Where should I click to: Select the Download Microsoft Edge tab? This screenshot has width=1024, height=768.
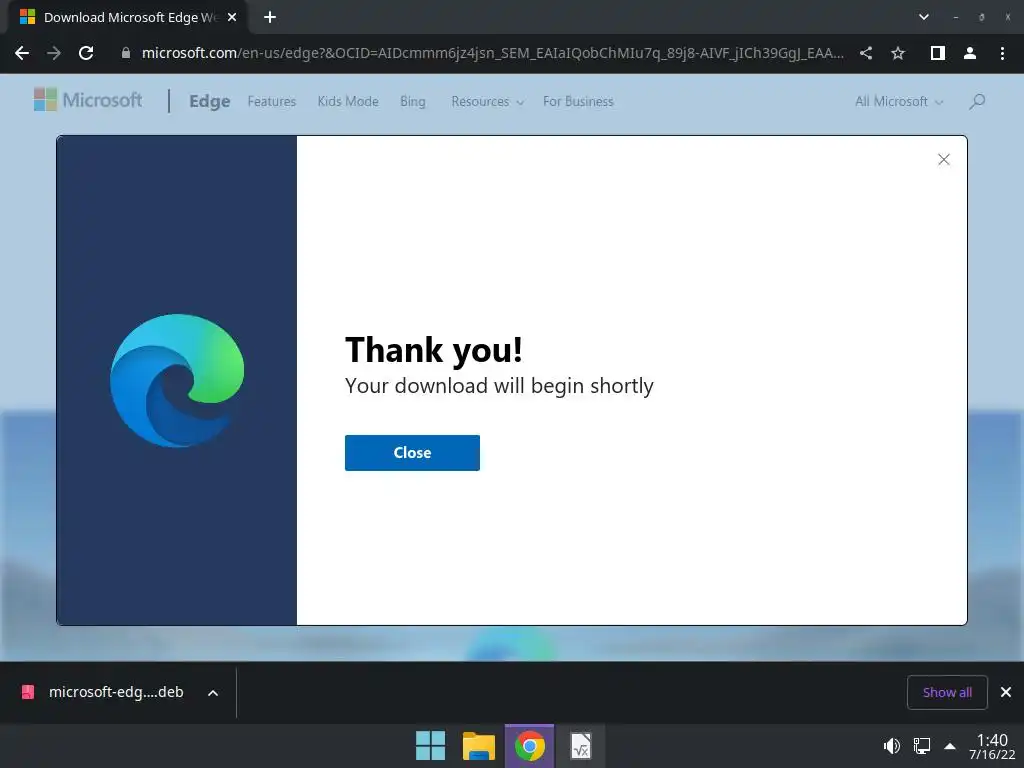click(127, 18)
